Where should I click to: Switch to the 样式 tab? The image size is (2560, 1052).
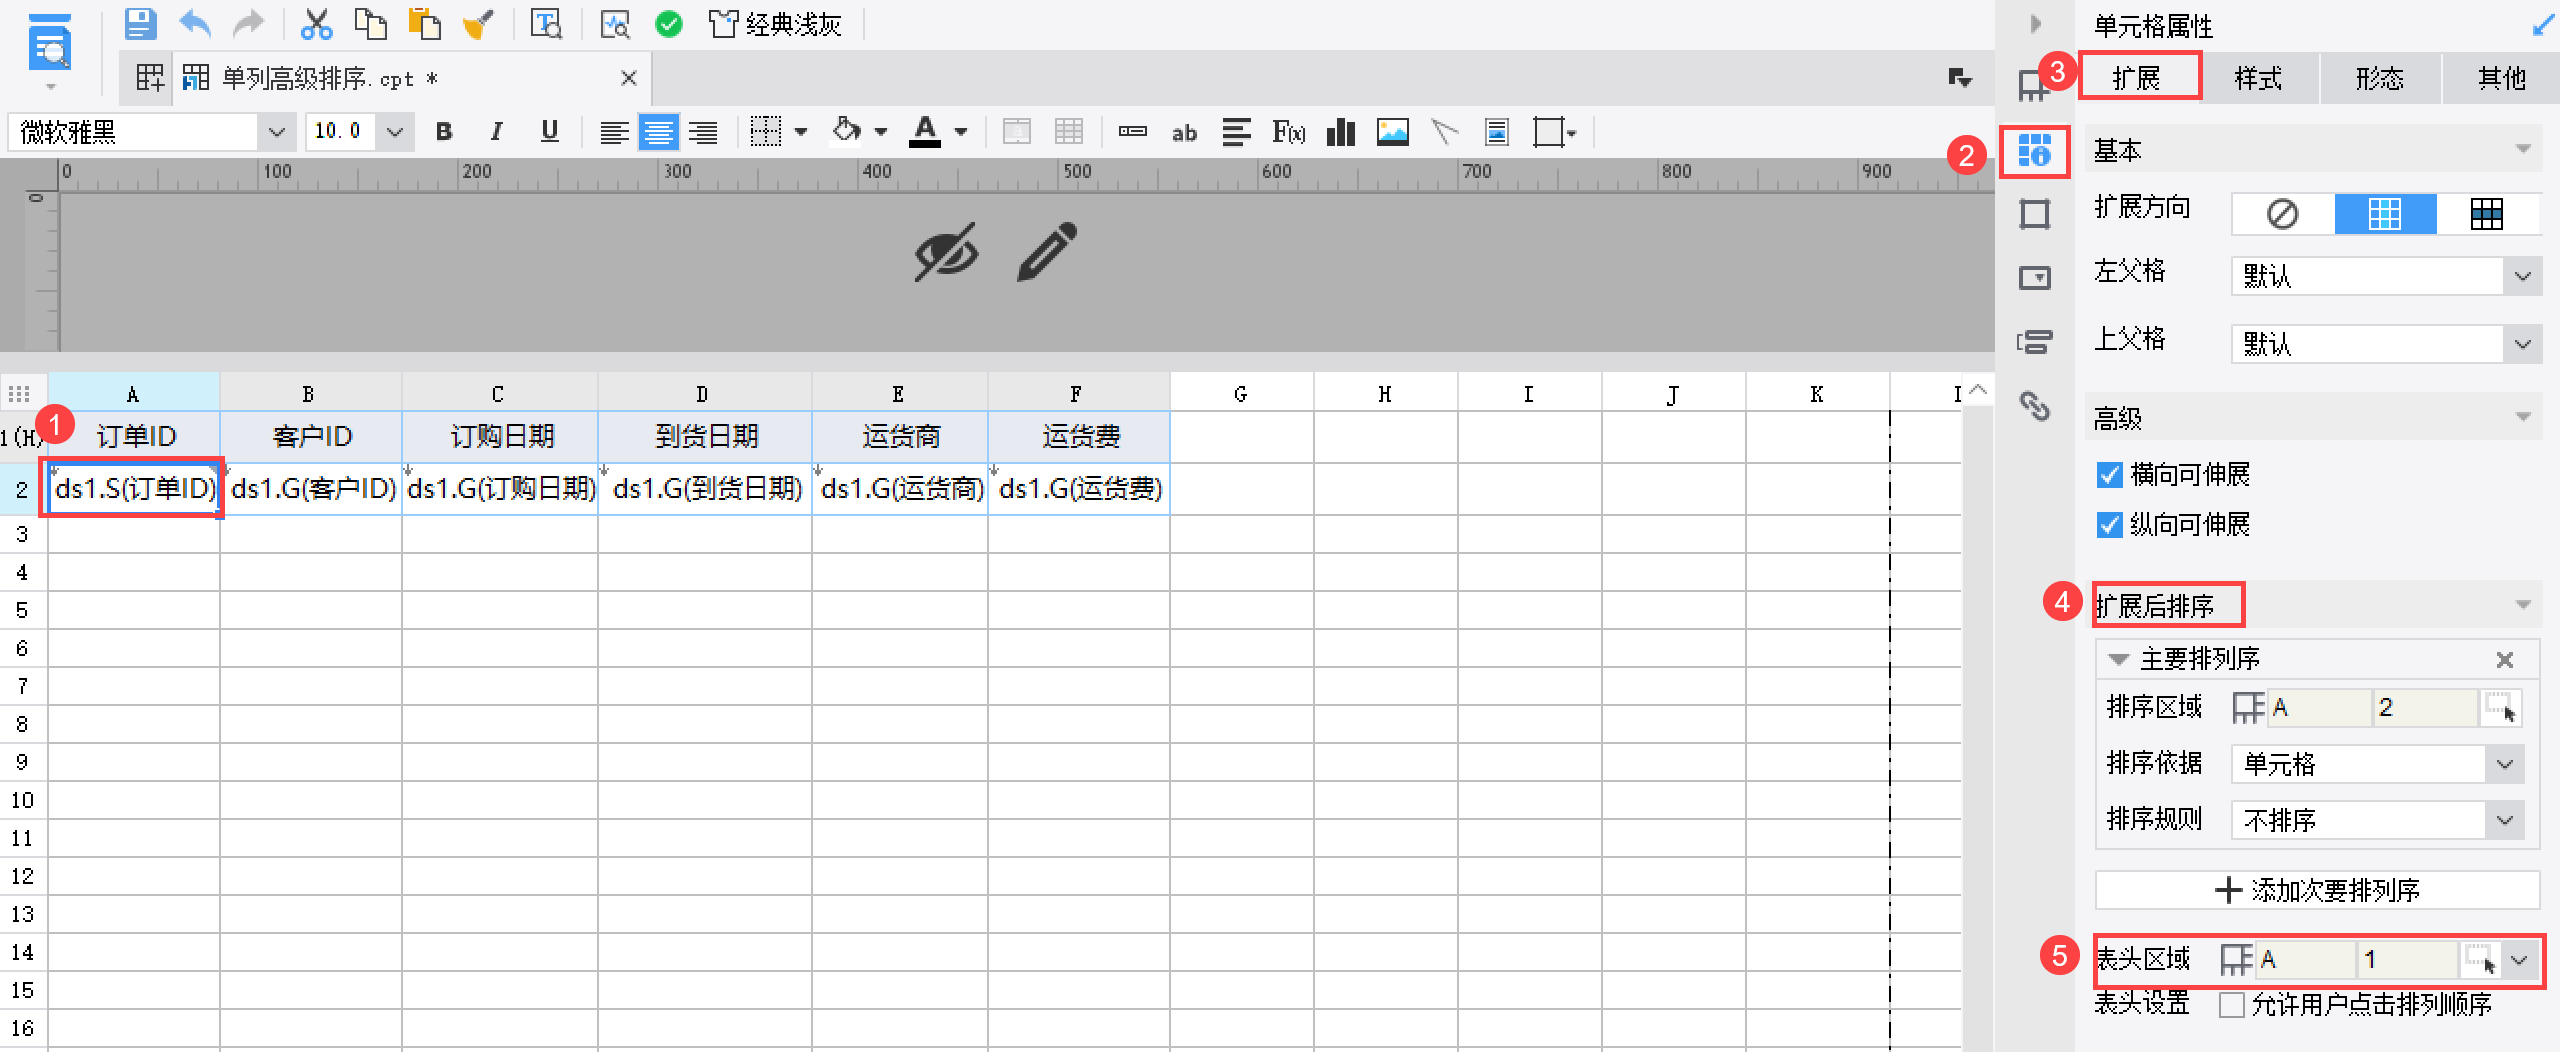coord(2259,77)
